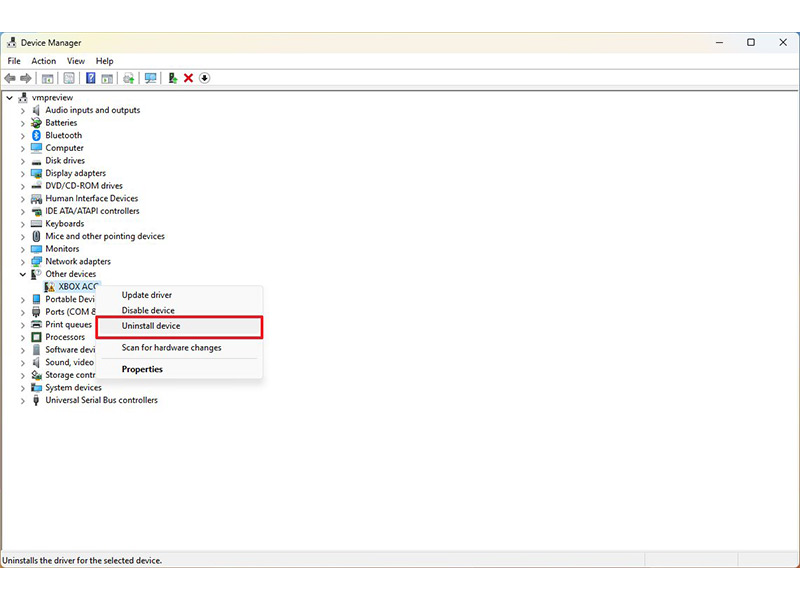Choose Update driver from context menu

point(179,295)
